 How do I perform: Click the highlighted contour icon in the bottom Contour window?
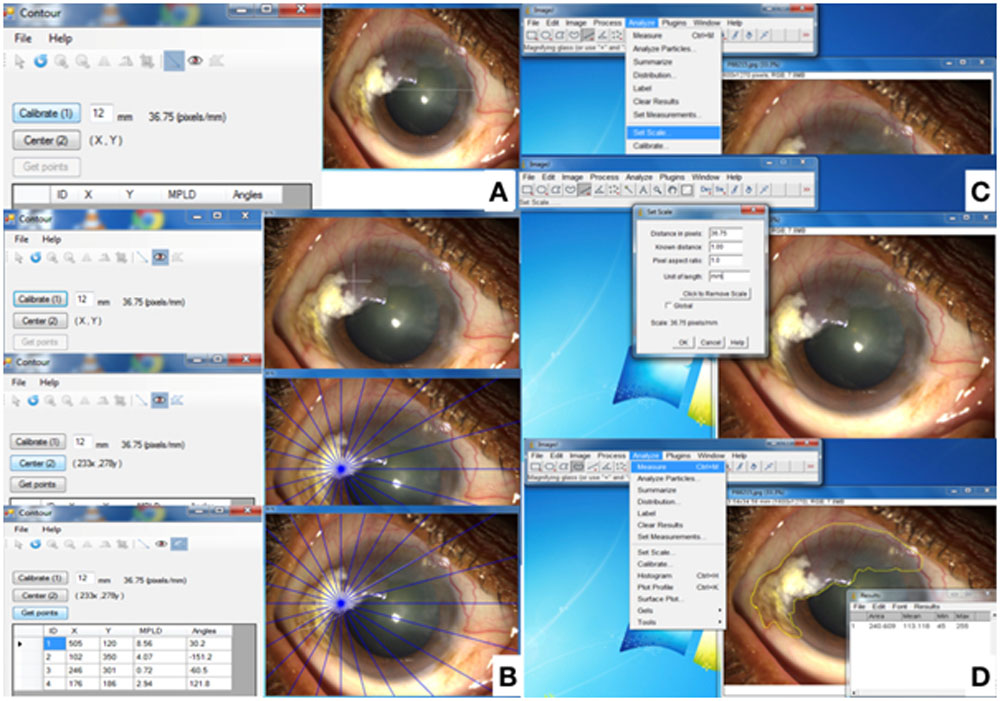179,544
